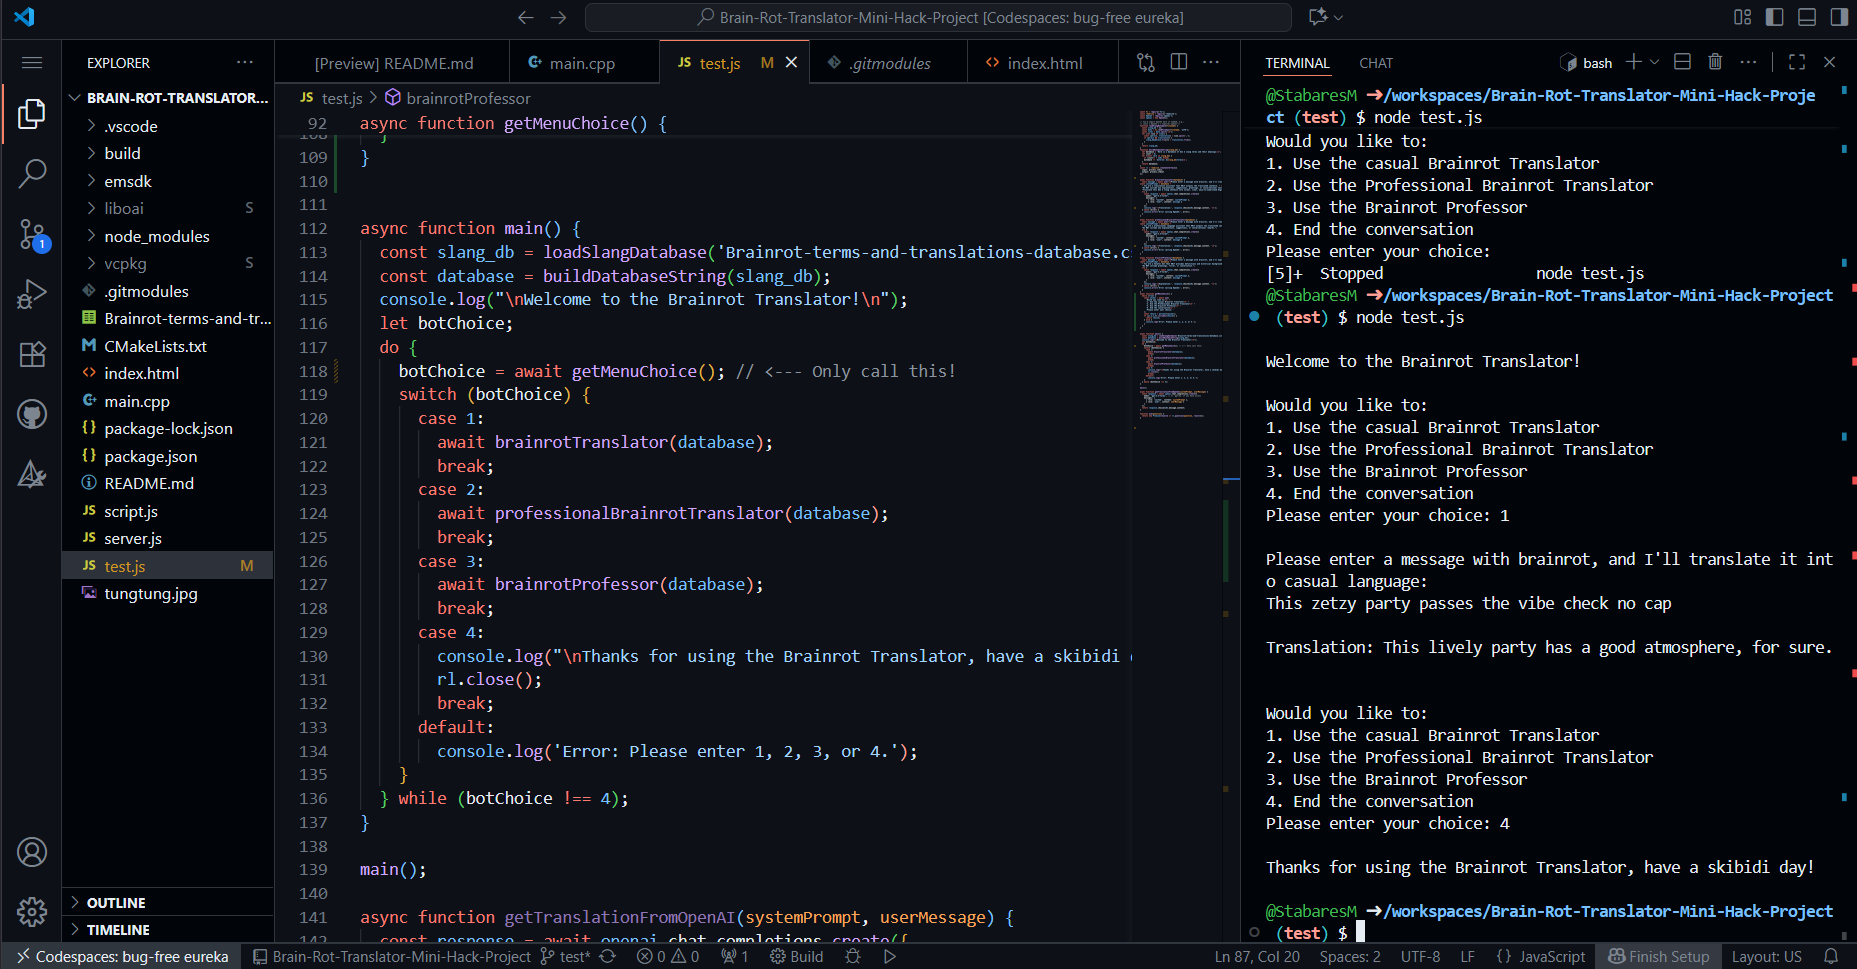Kill terminal with trash icon
The height and width of the screenshot is (969, 1857).
pos(1715,62)
